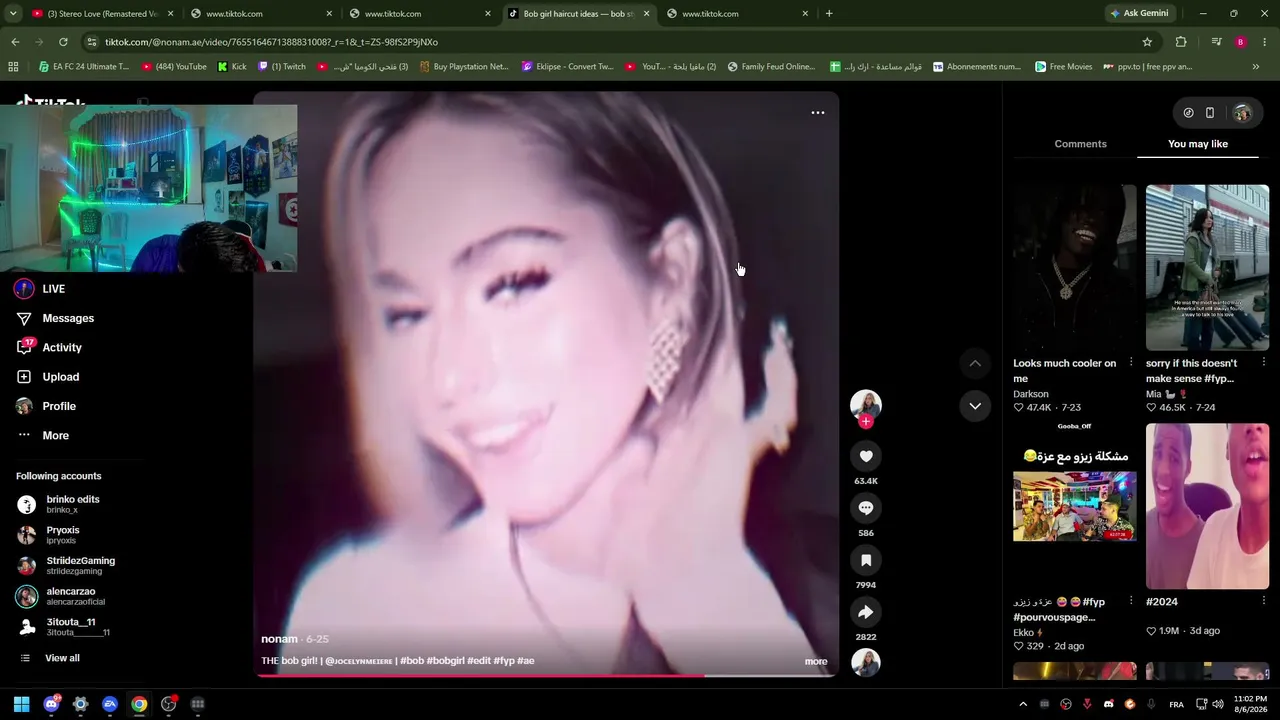Image resolution: width=1280 pixels, height=720 pixels.
Task: Open options for Ekko fyp video
Action: [1131, 601]
